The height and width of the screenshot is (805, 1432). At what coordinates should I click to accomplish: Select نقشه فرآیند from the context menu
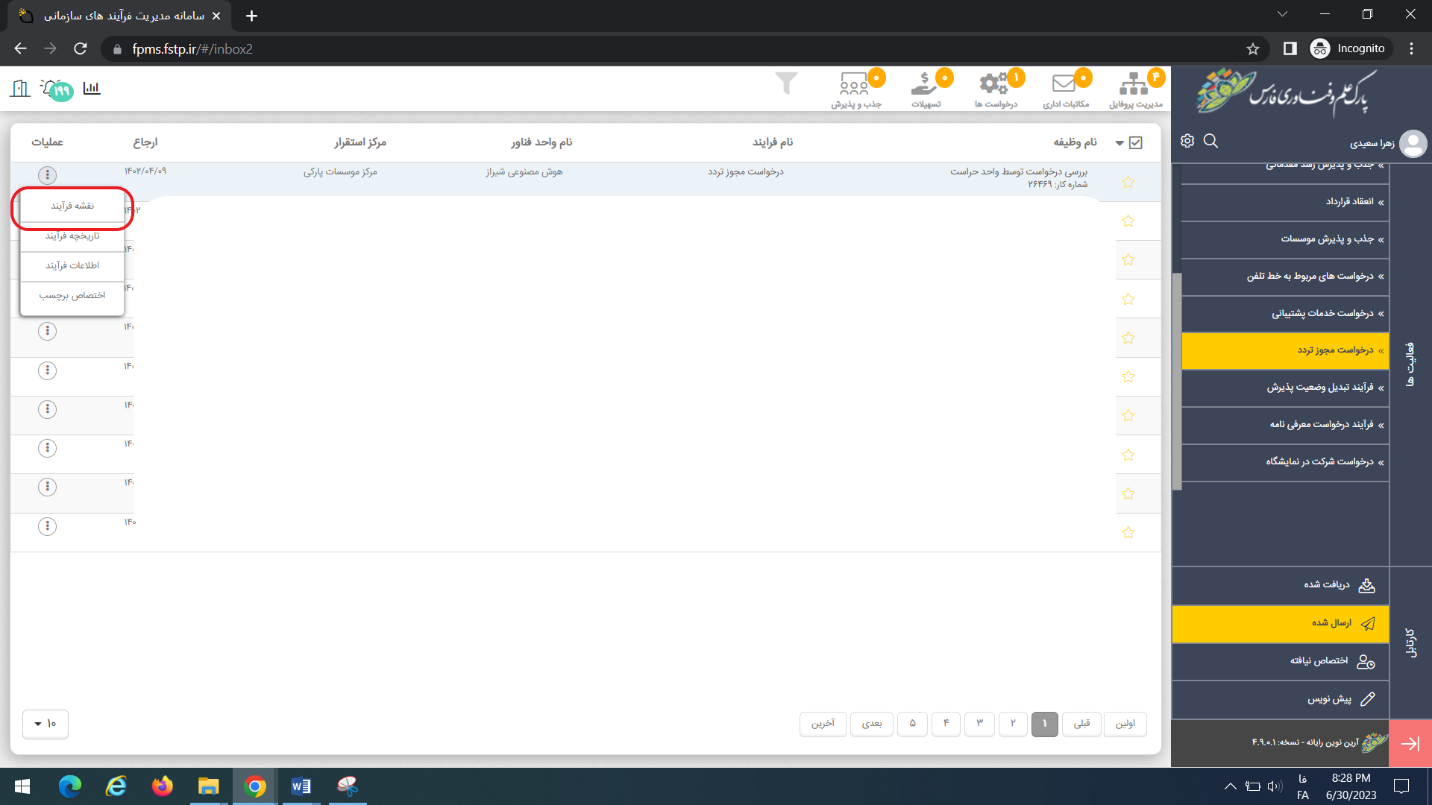(72, 206)
